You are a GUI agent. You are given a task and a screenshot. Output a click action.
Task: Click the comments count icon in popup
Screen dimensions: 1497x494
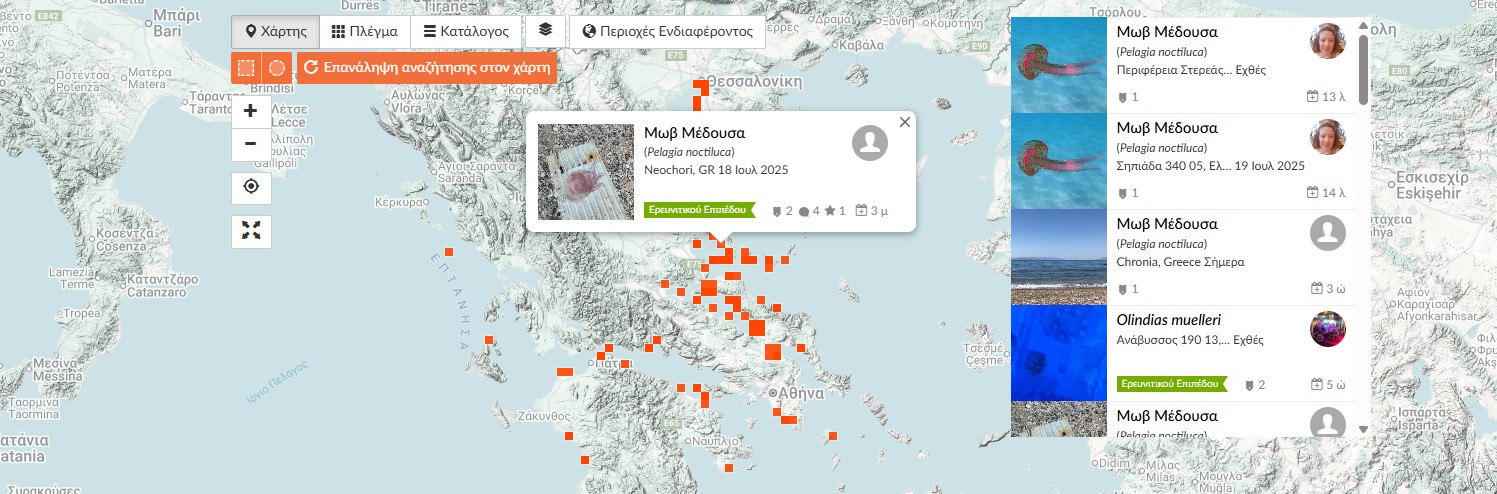[804, 211]
